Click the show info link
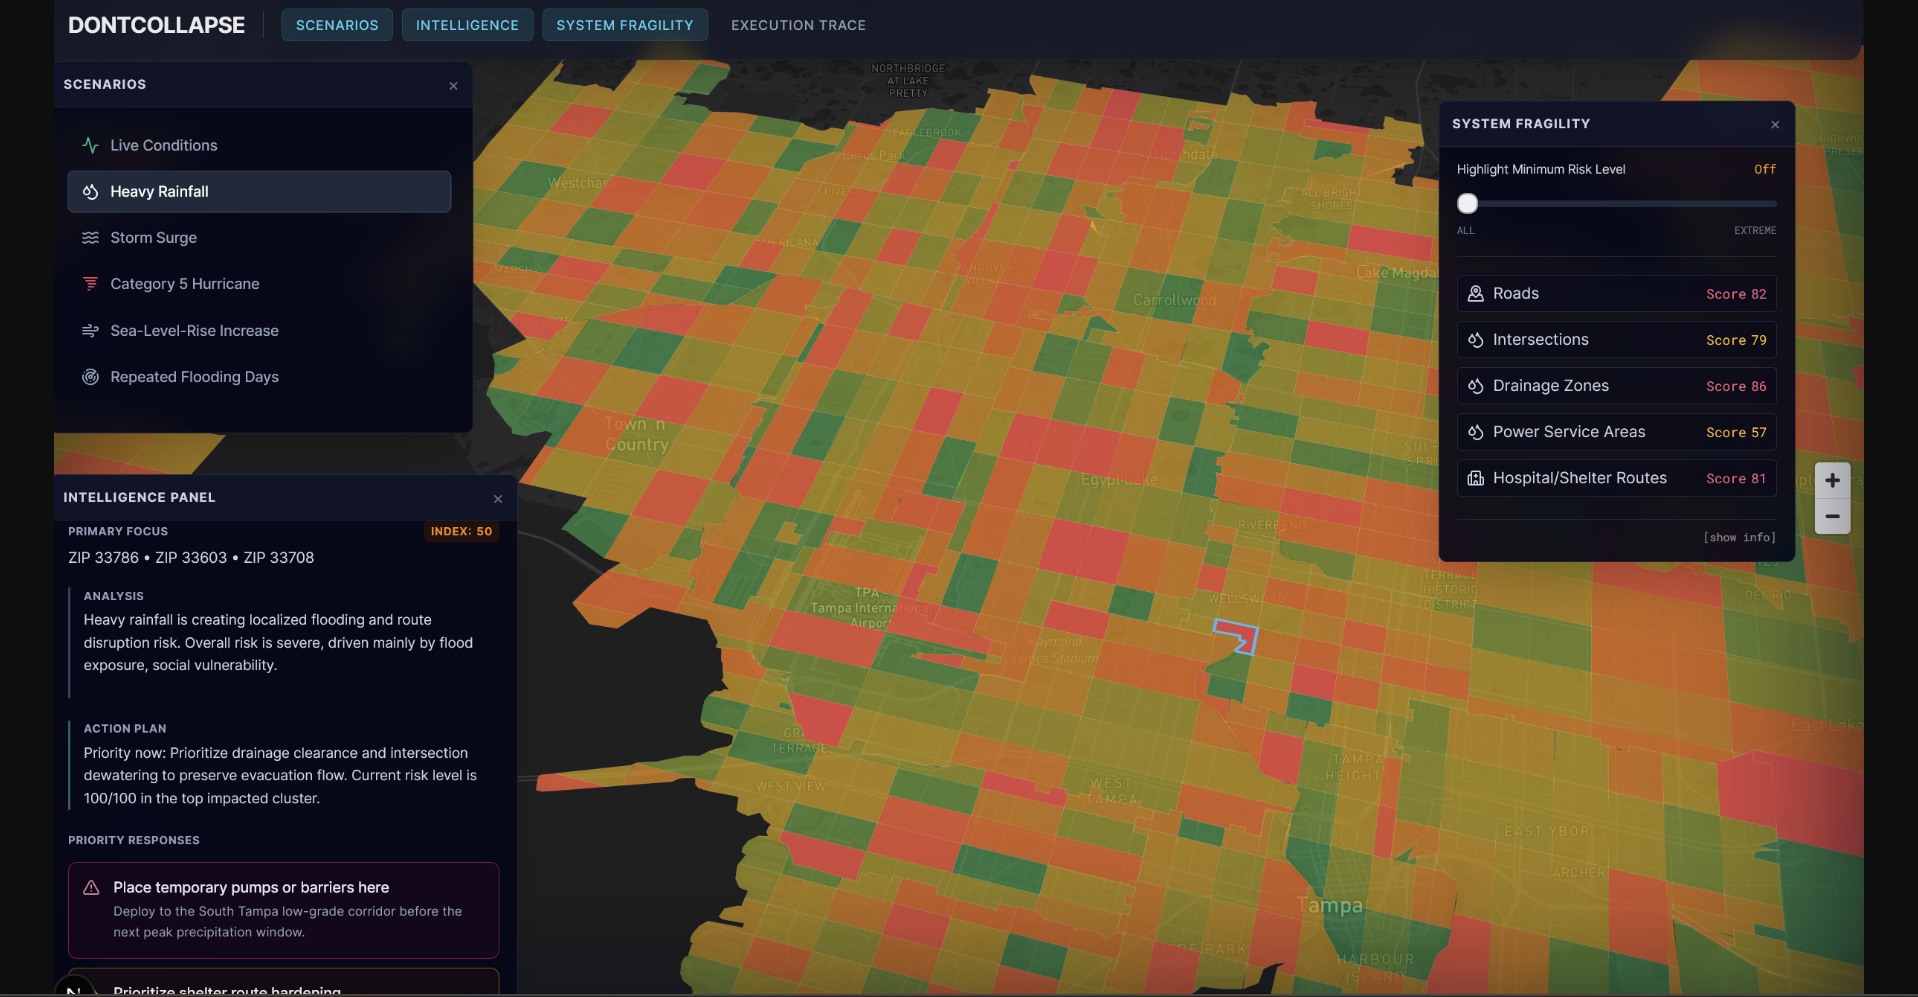Viewport: 1918px width, 997px height. click(x=1740, y=538)
